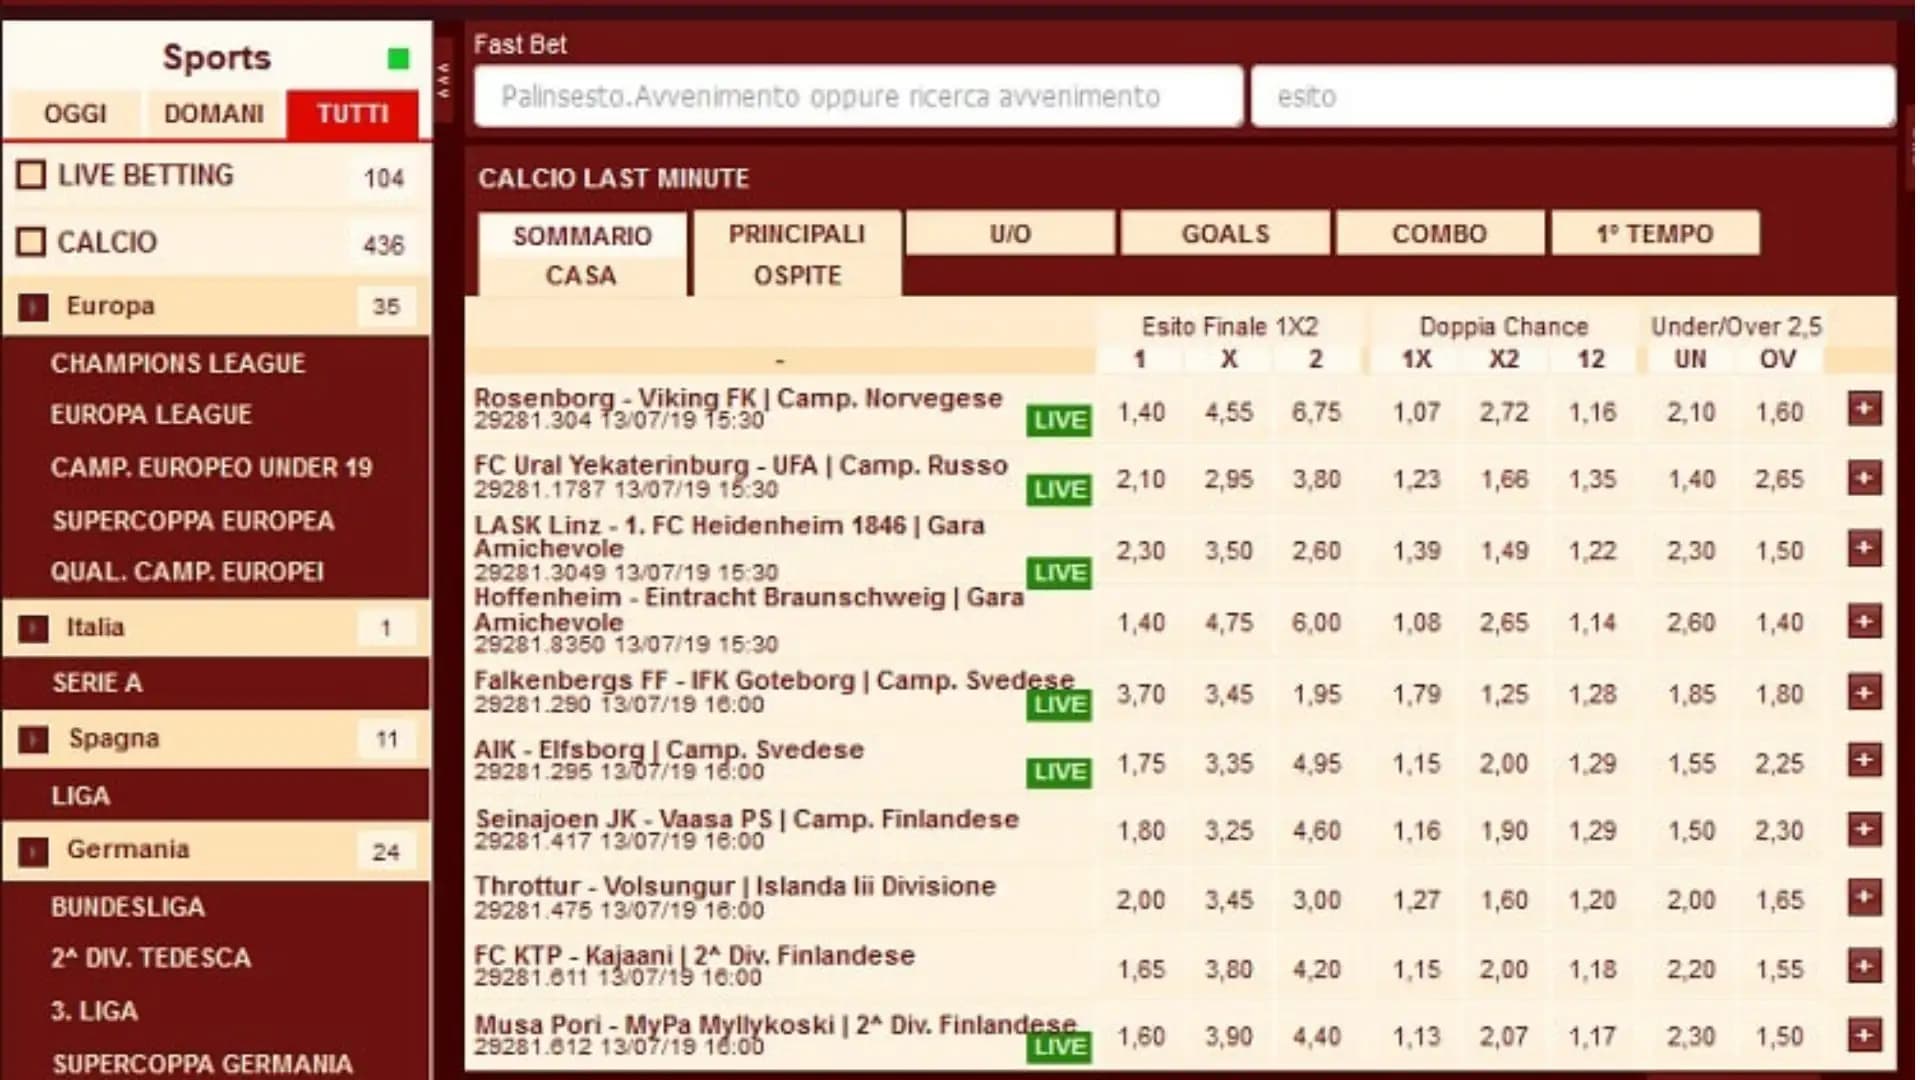This screenshot has height=1080, width=1920.
Task: Select the LIVE badge on LASK Linz match
Action: (x=1057, y=572)
